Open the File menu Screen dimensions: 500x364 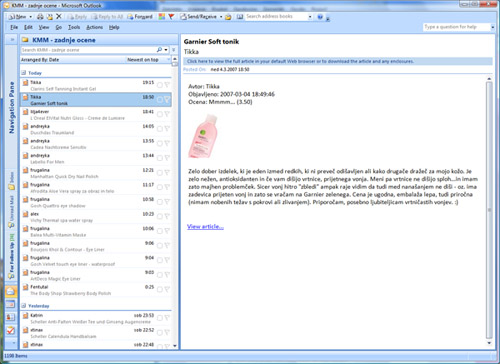[x=14, y=27]
